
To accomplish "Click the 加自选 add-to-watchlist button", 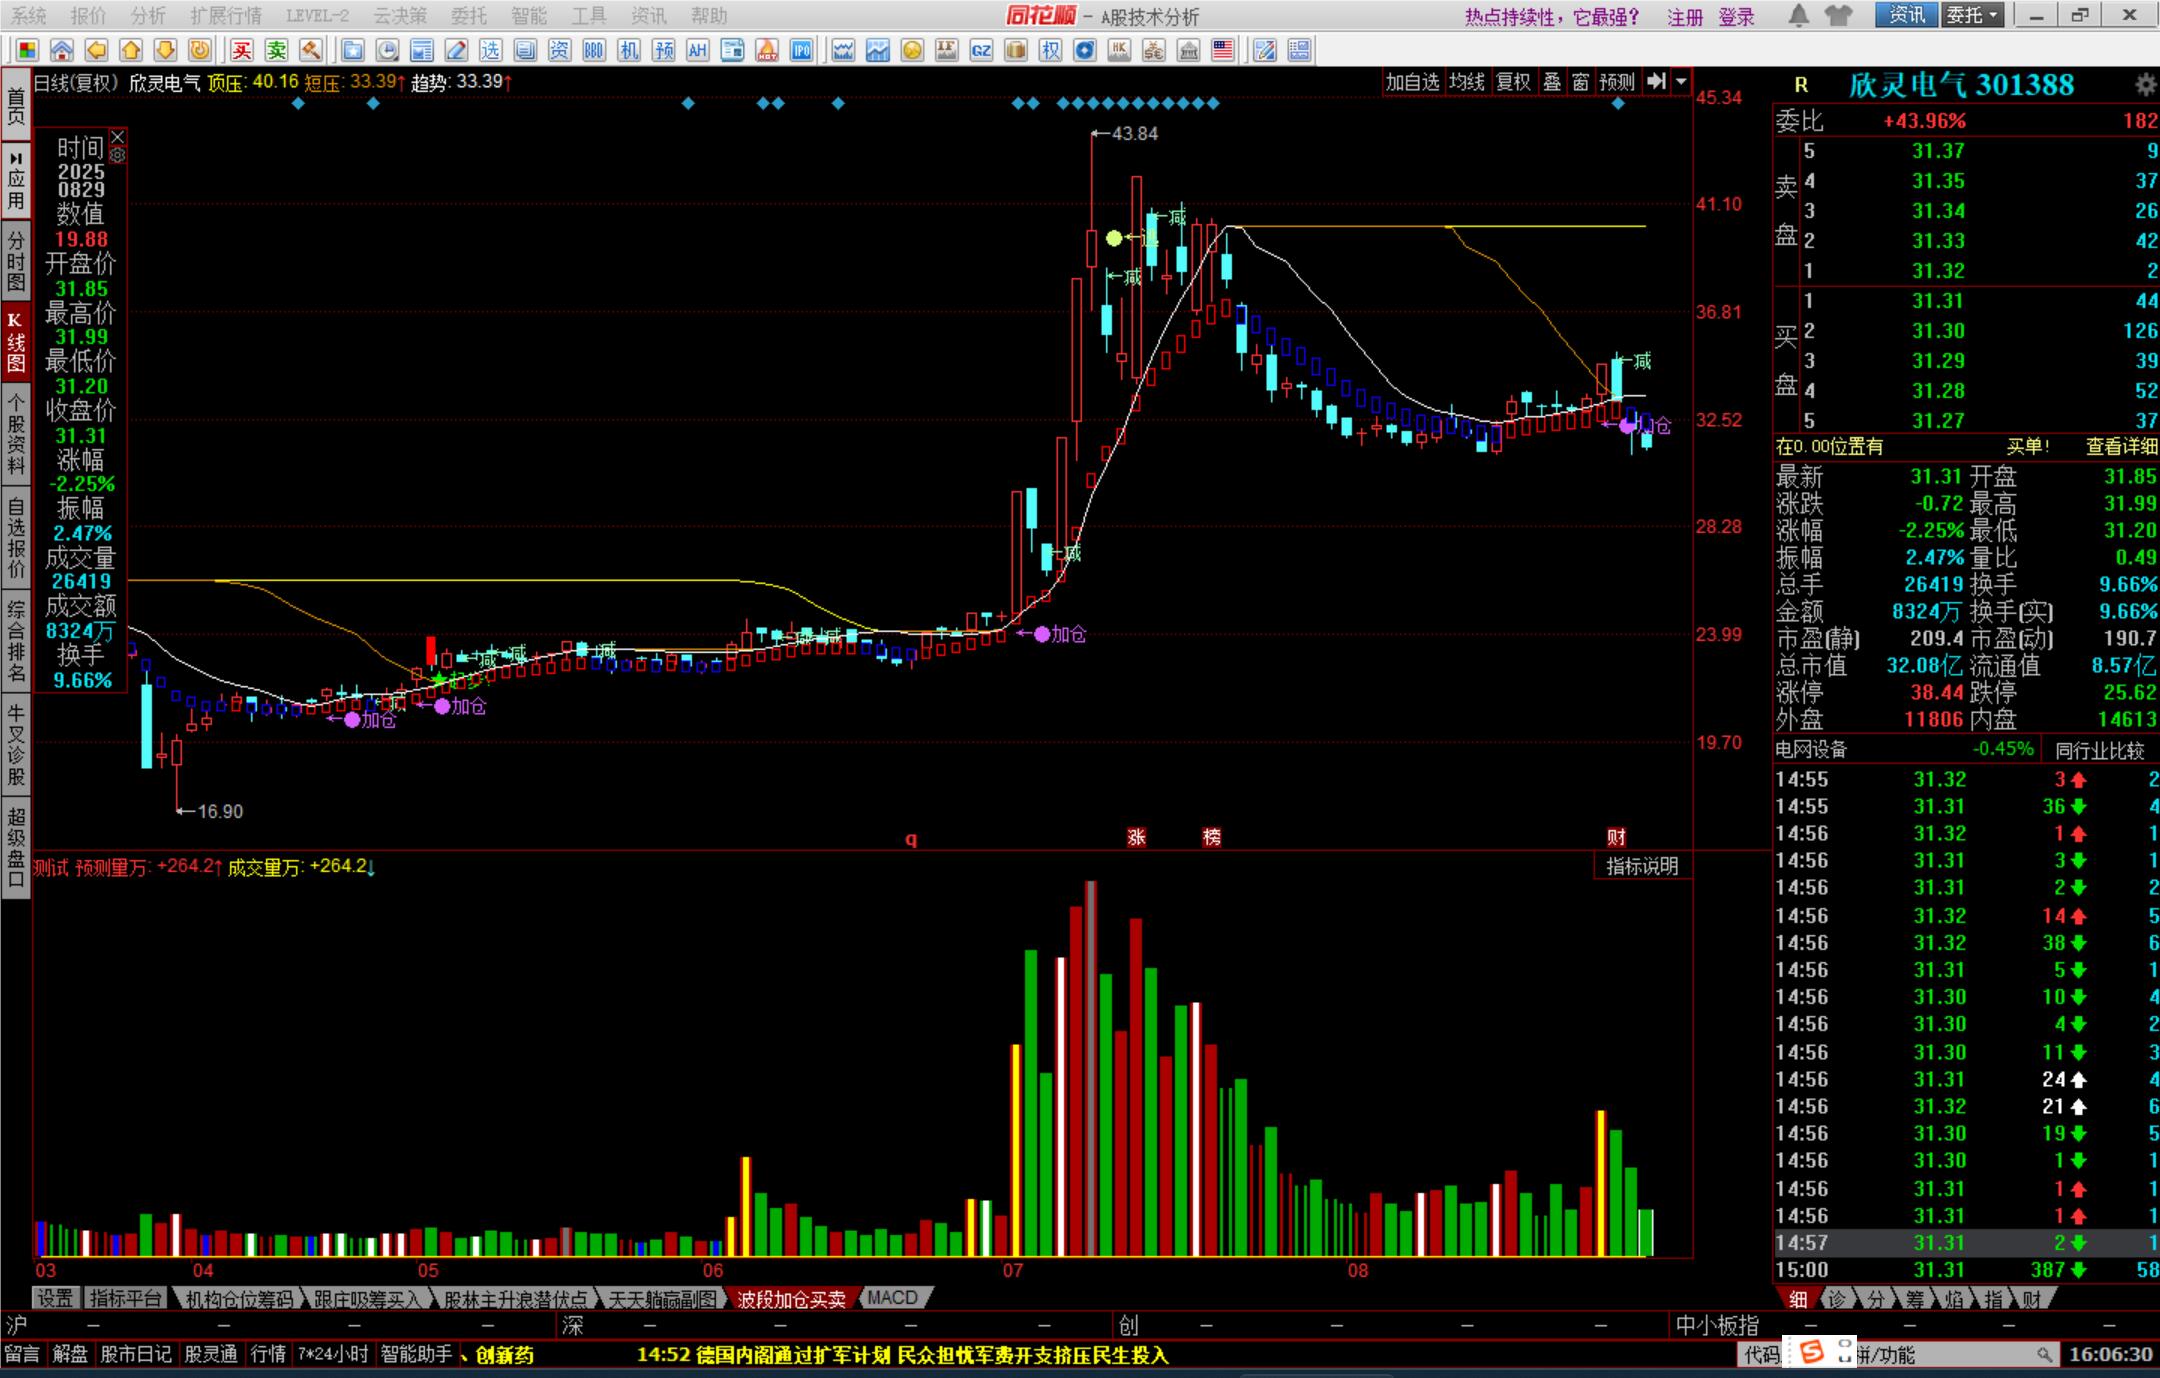I will coord(1411,82).
